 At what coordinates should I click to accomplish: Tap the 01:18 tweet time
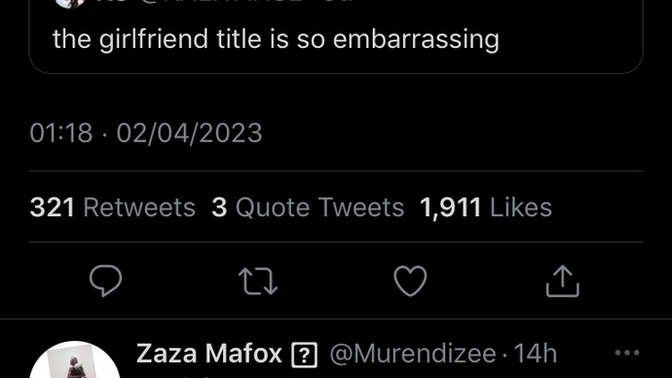pos(61,132)
